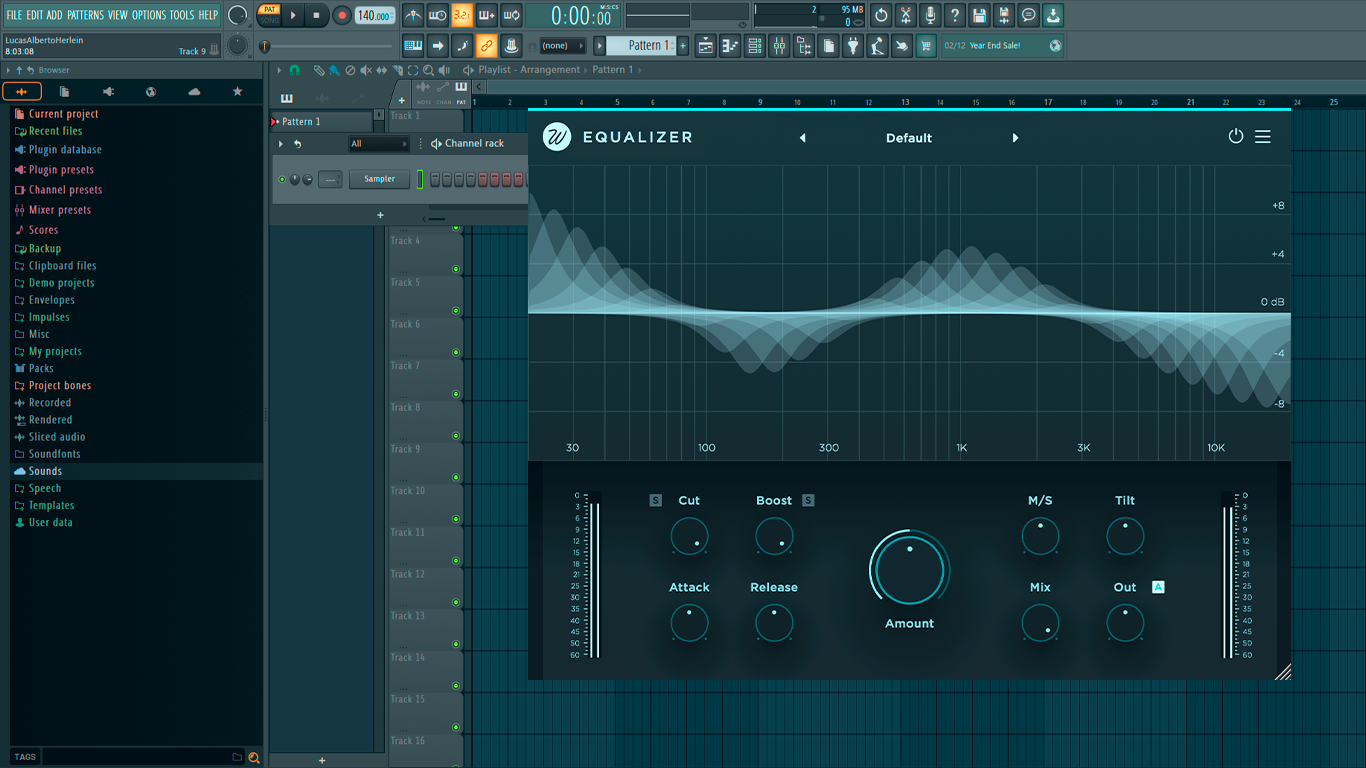Image resolution: width=1366 pixels, height=768 pixels.
Task: Click the song position slider
Action: 327,46
